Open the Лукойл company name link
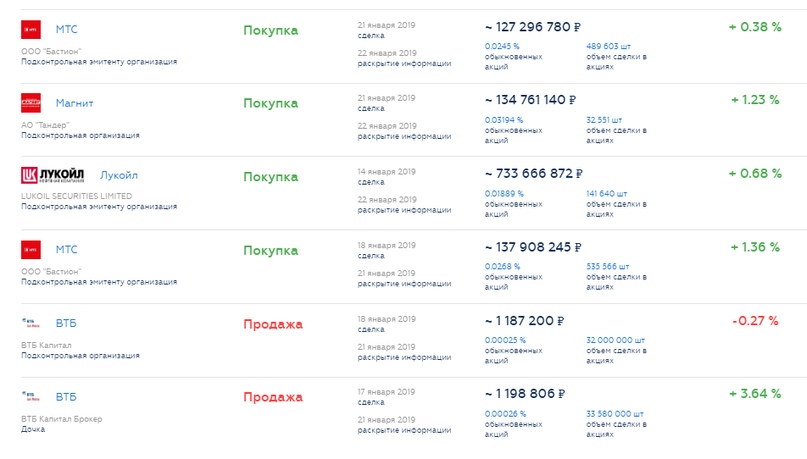The image size is (807, 459). coord(120,175)
